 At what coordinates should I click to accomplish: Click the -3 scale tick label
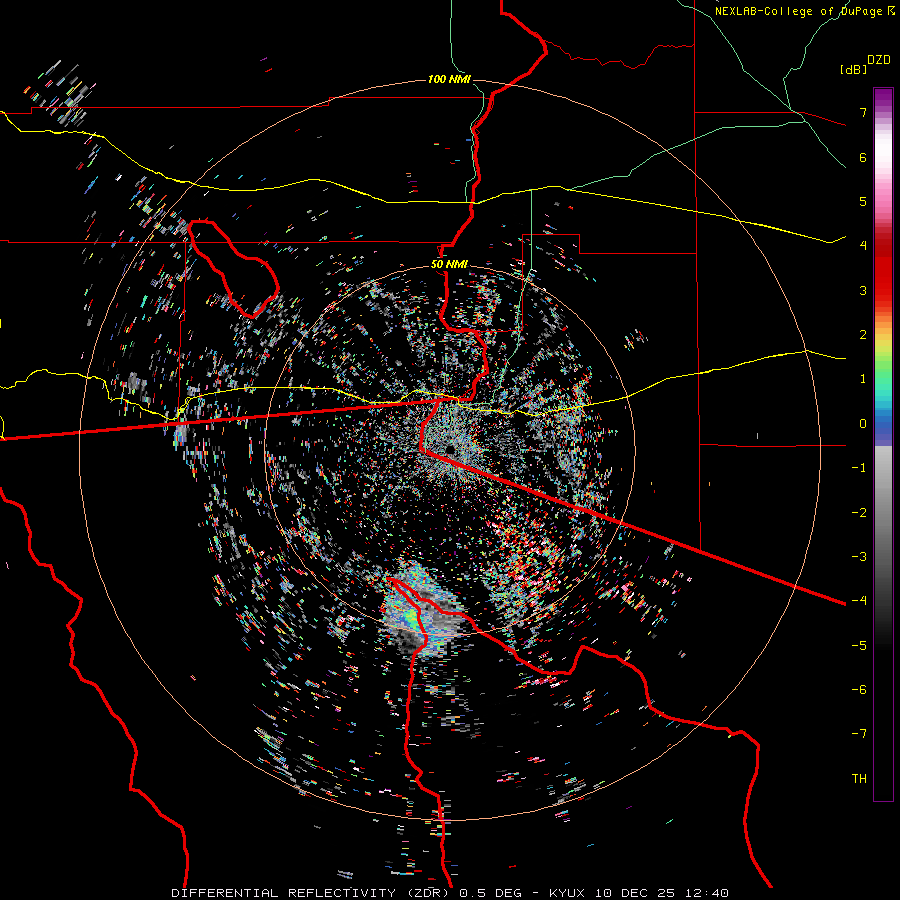859,557
